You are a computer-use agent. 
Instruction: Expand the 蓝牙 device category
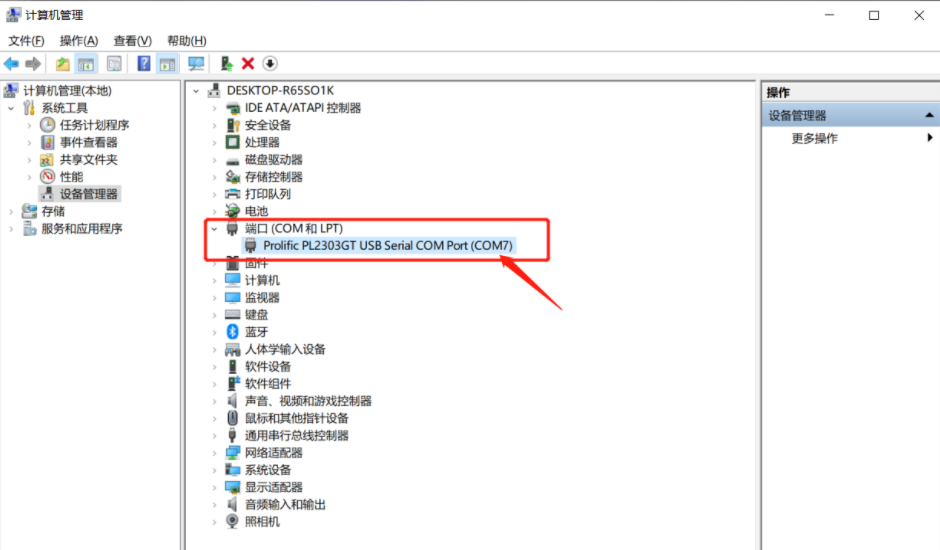[215, 332]
